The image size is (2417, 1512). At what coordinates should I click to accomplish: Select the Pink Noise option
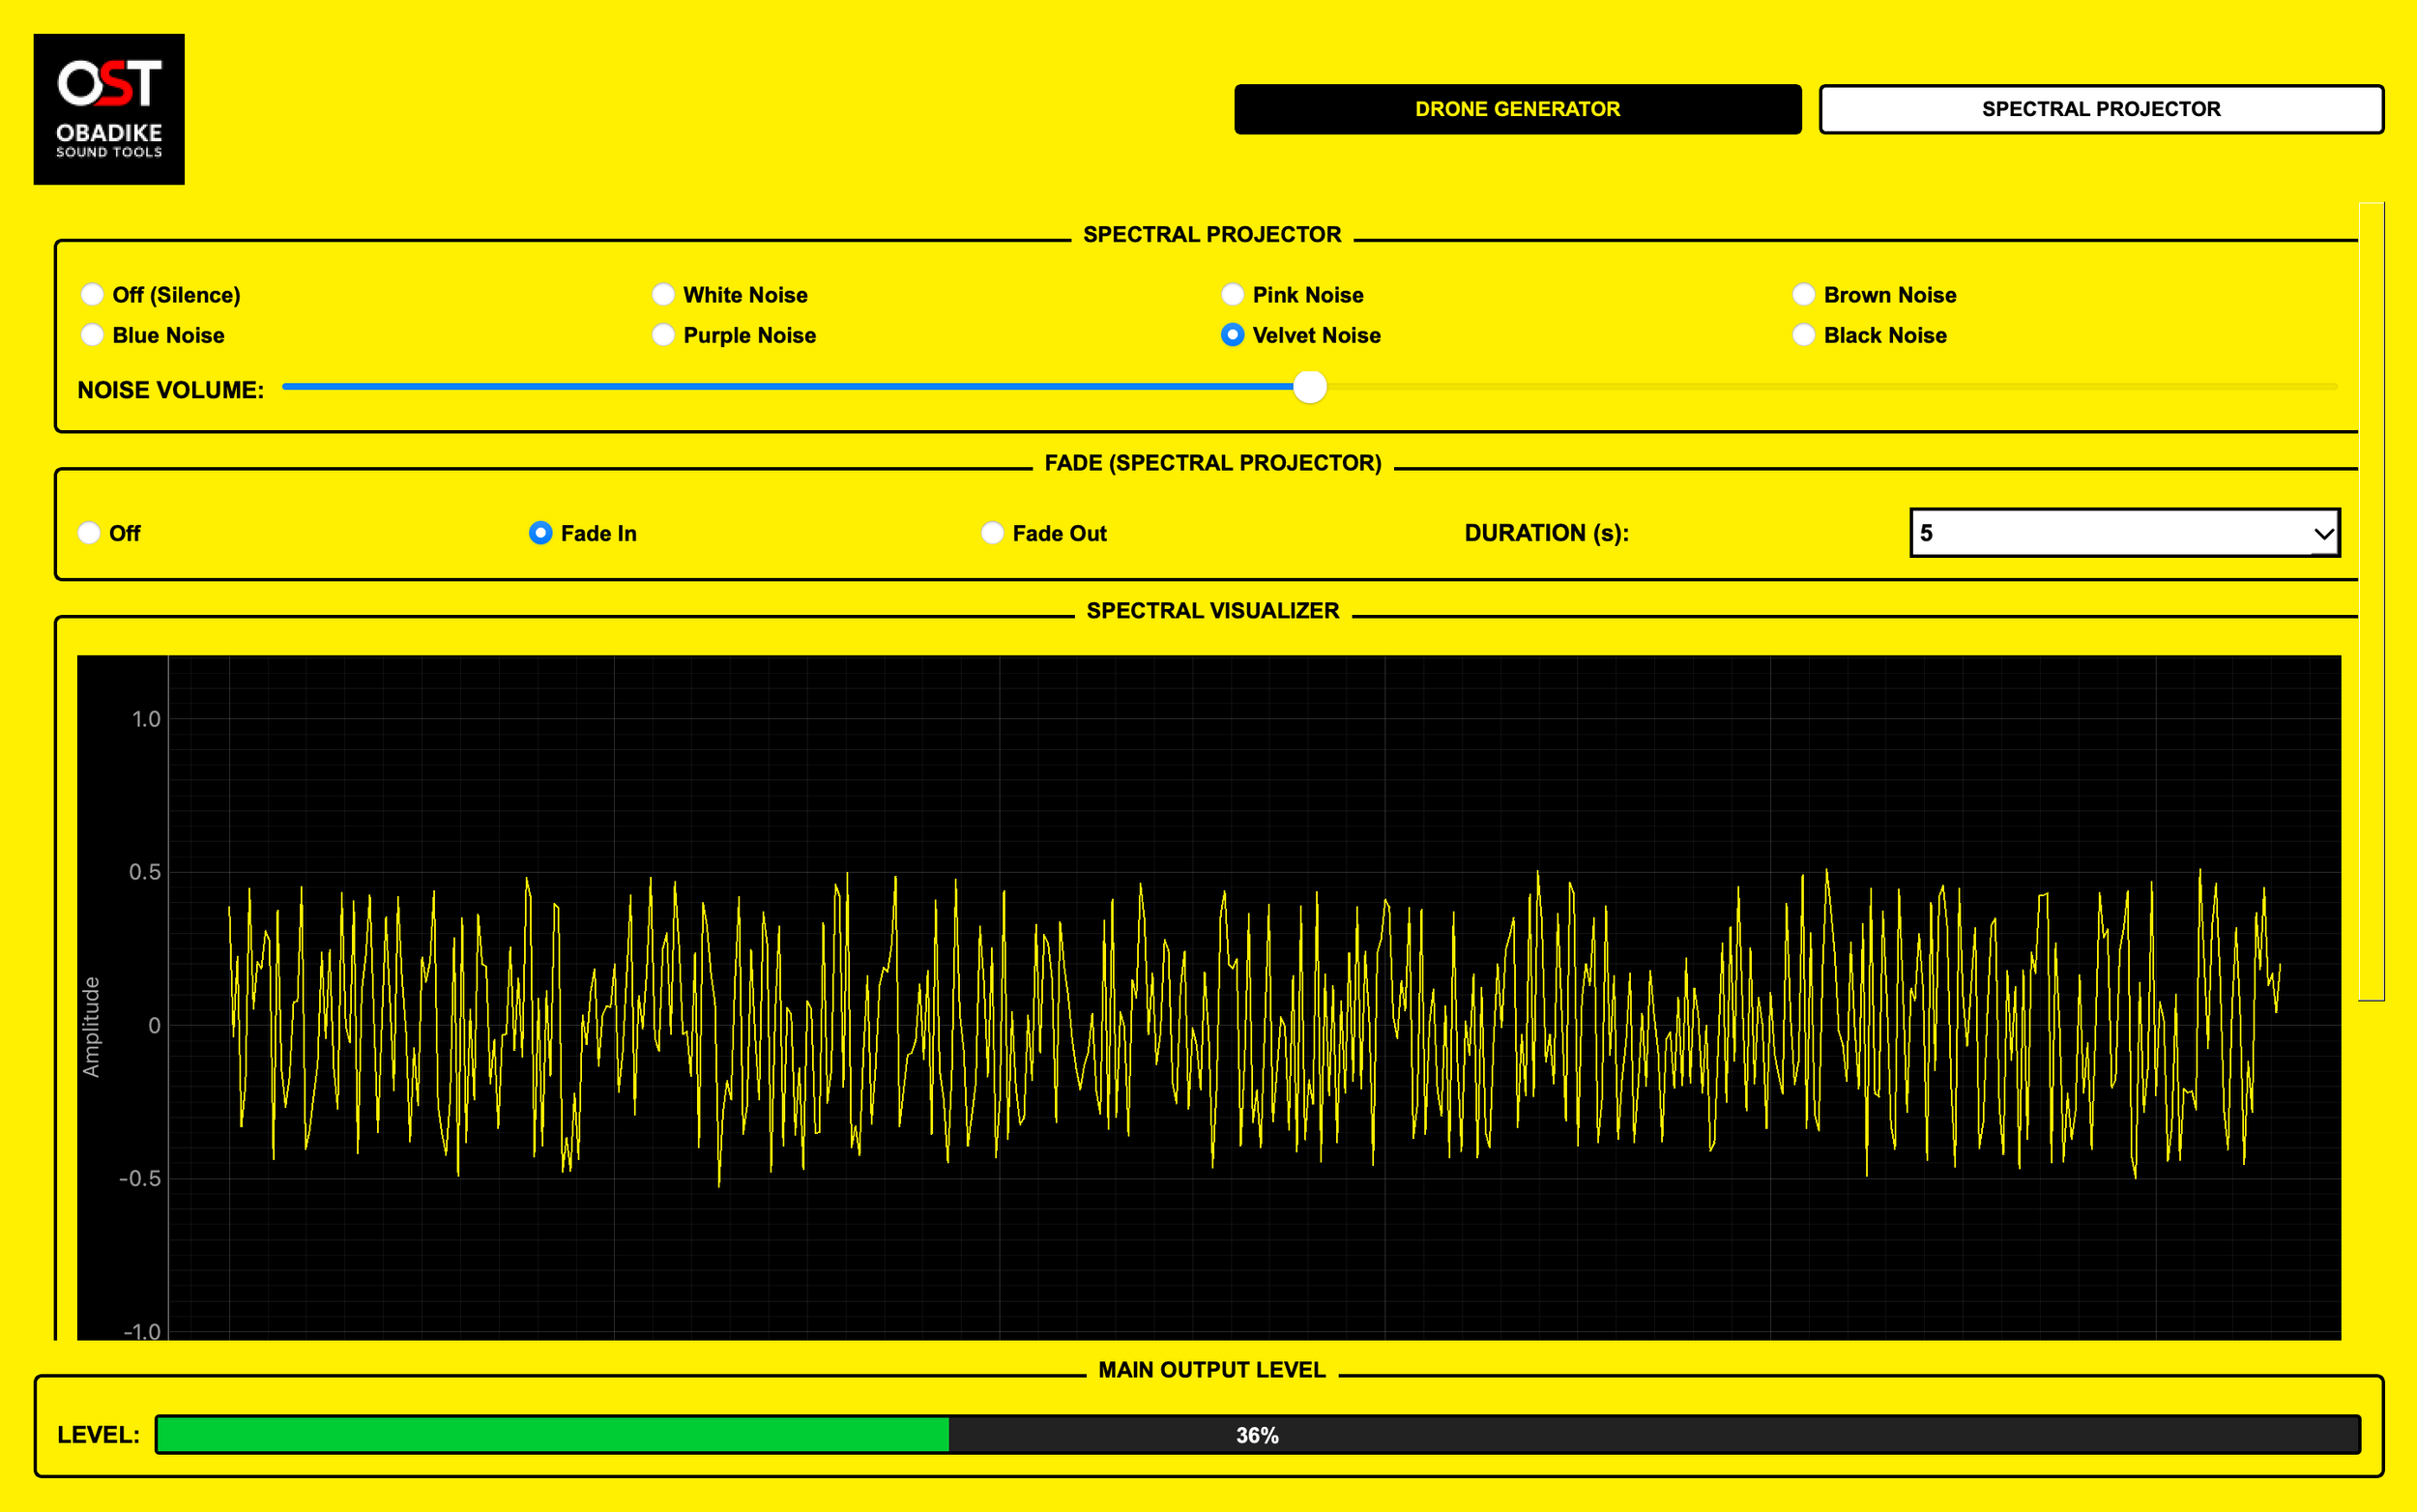point(1232,294)
